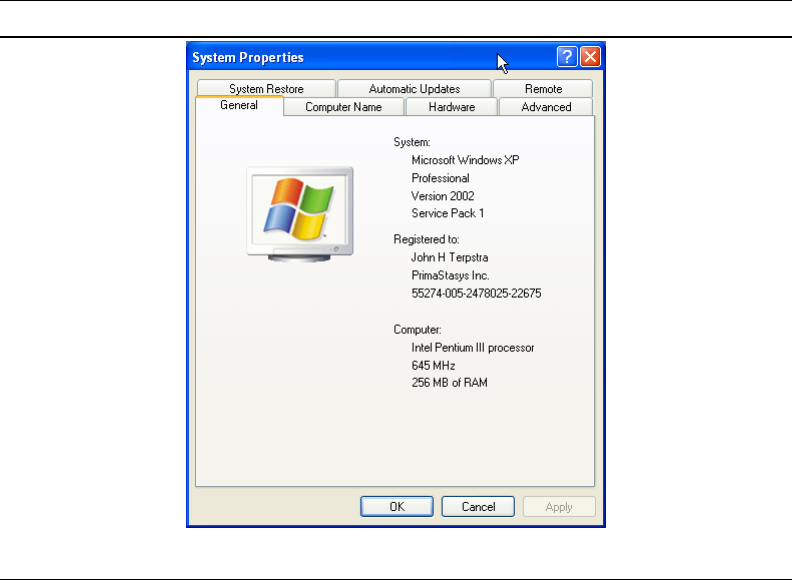The width and height of the screenshot is (792, 580).
Task: Click 'Intel Pentium III processor' text
Action: 472,348
